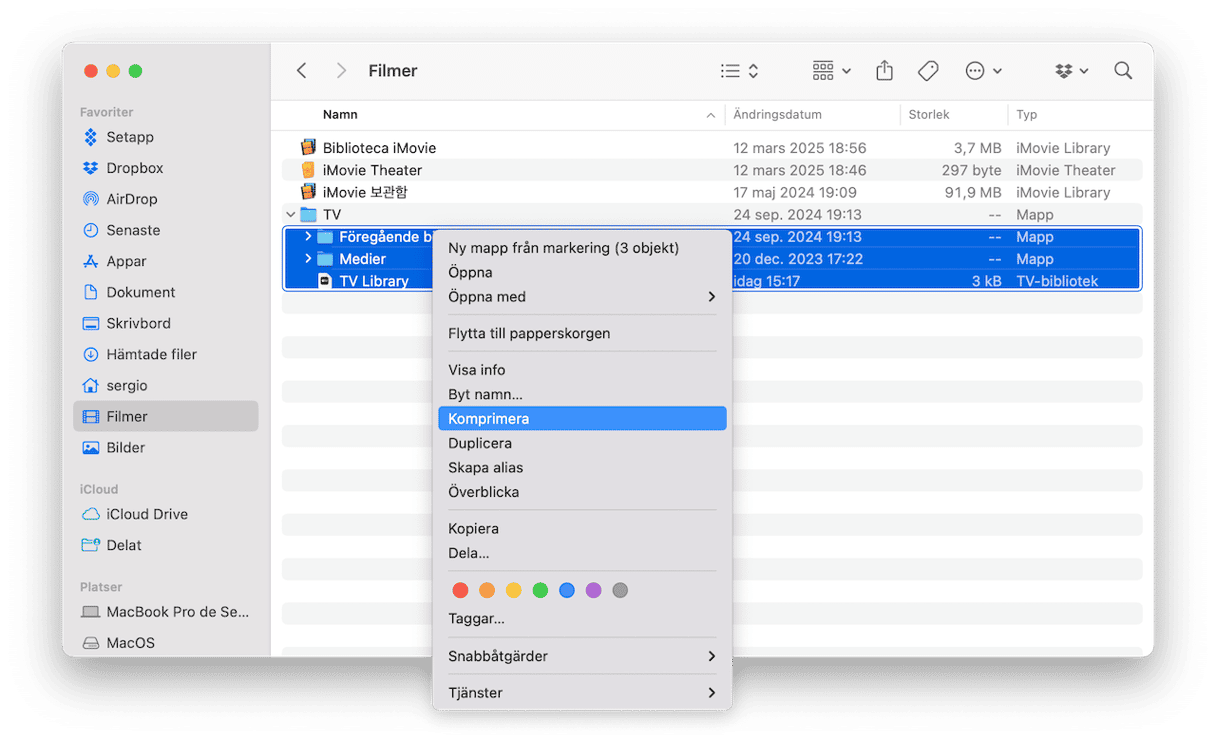
Task: Click the Share icon in the toolbar
Action: (884, 71)
